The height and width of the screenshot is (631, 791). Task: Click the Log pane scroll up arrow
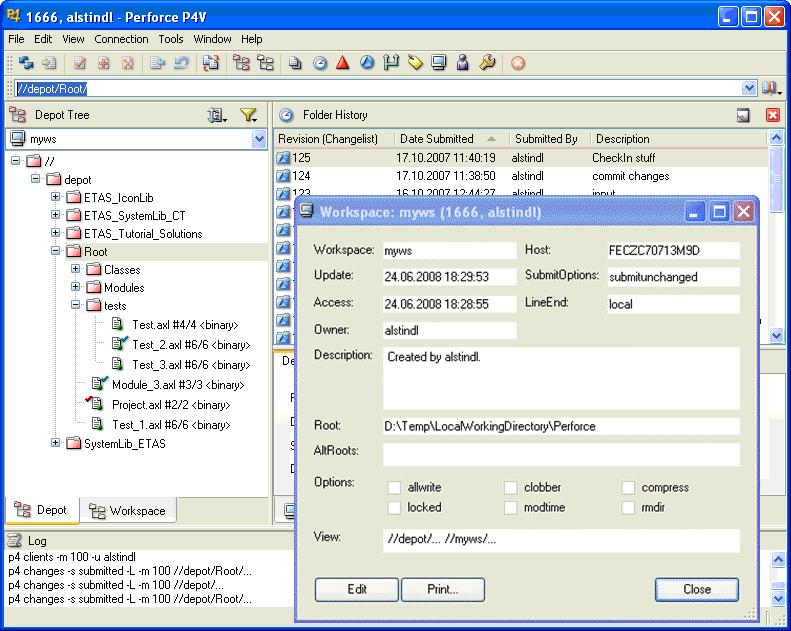[778, 559]
